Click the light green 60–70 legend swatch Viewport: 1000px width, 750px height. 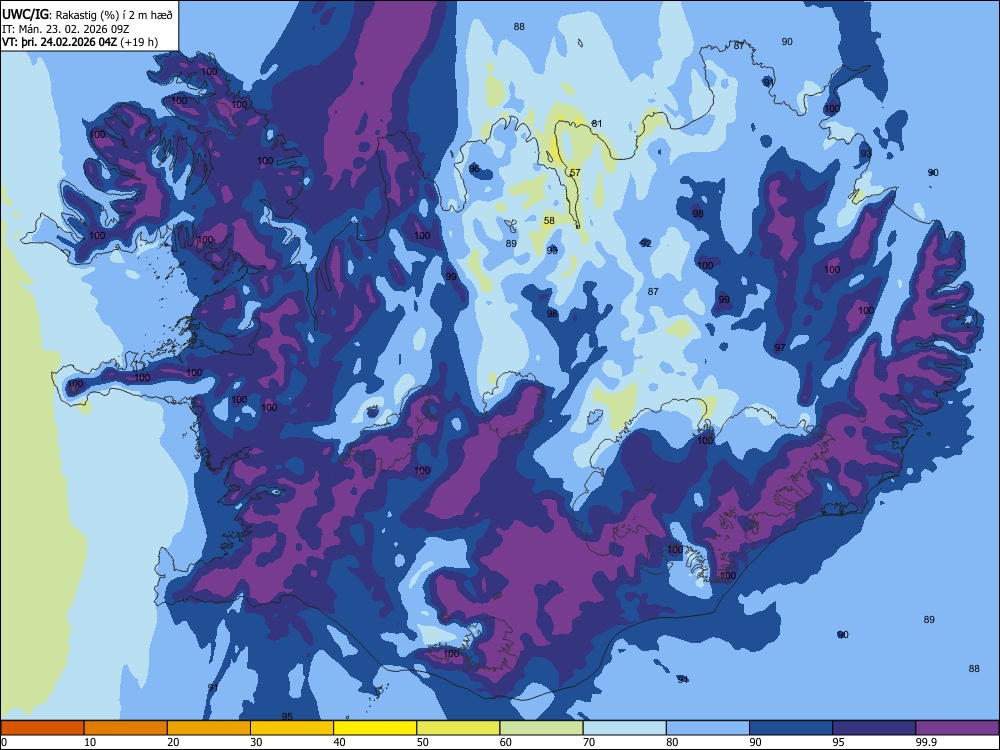[541, 728]
